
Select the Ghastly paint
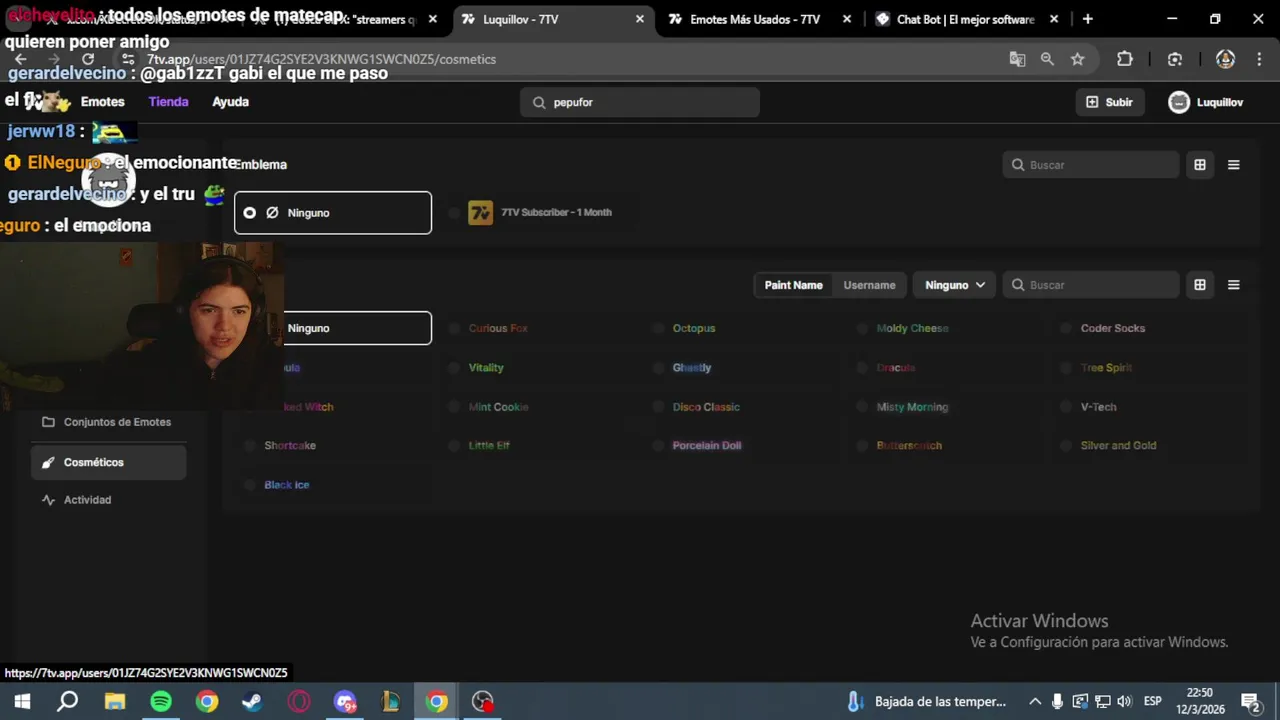[691, 367]
